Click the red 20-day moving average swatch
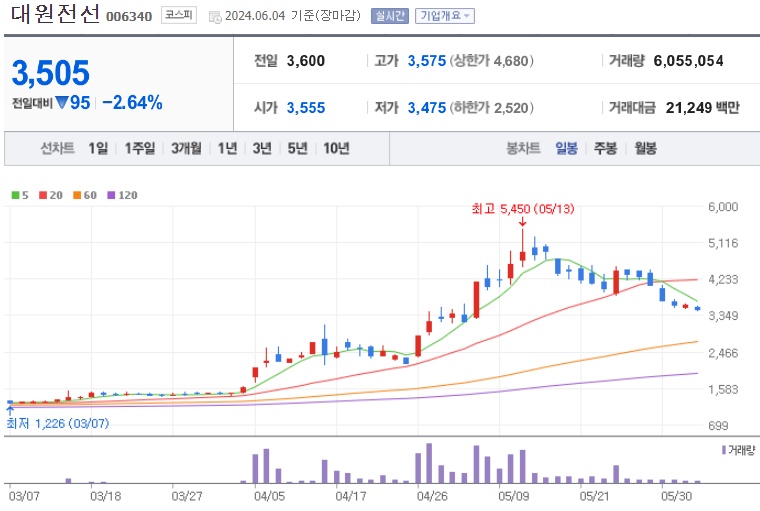The image size is (760, 511). coord(43,195)
